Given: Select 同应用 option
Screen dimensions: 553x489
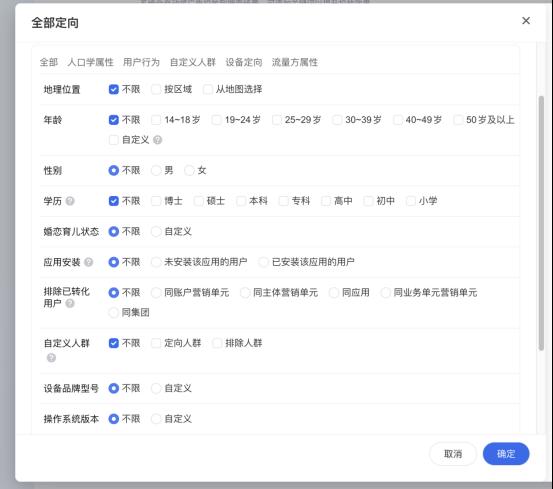Looking at the screenshot, I should (x=334, y=293).
